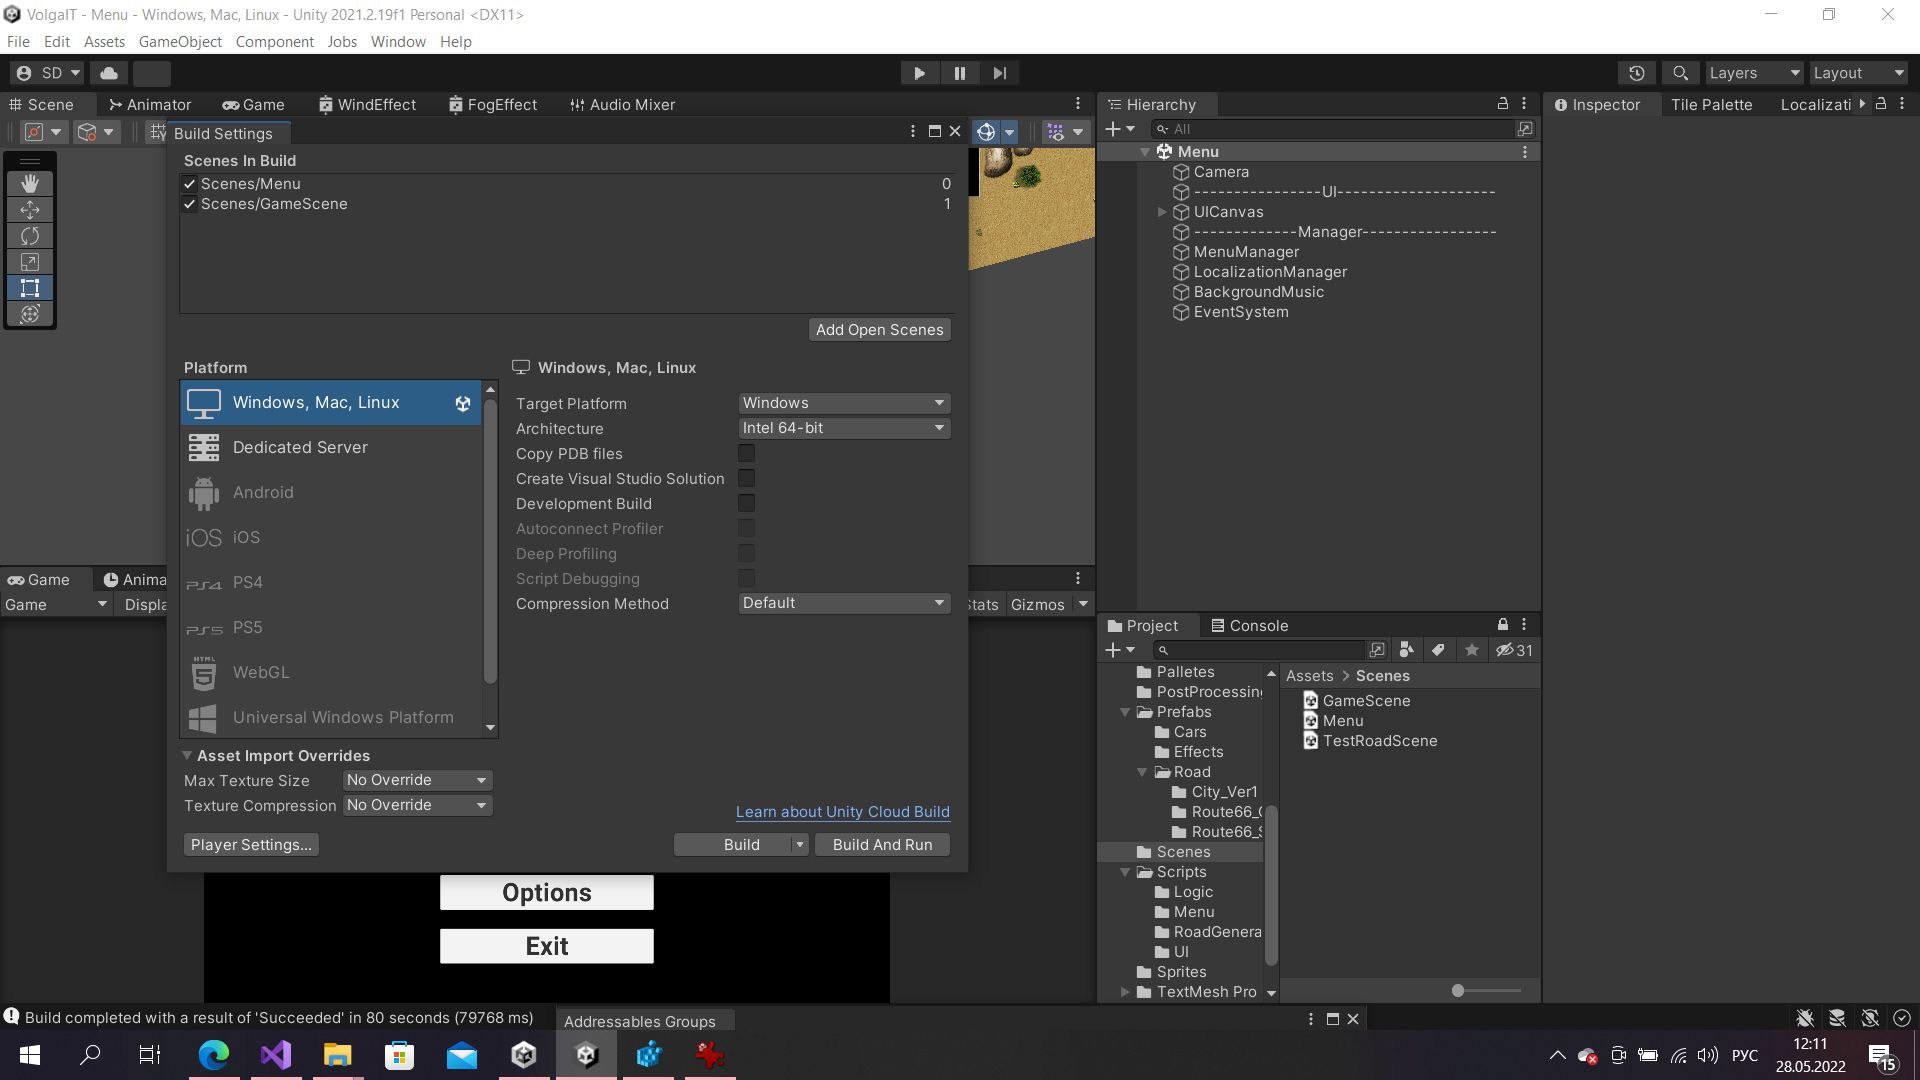The width and height of the screenshot is (1920, 1080).
Task: Select the combined Transform tool
Action: (x=30, y=314)
